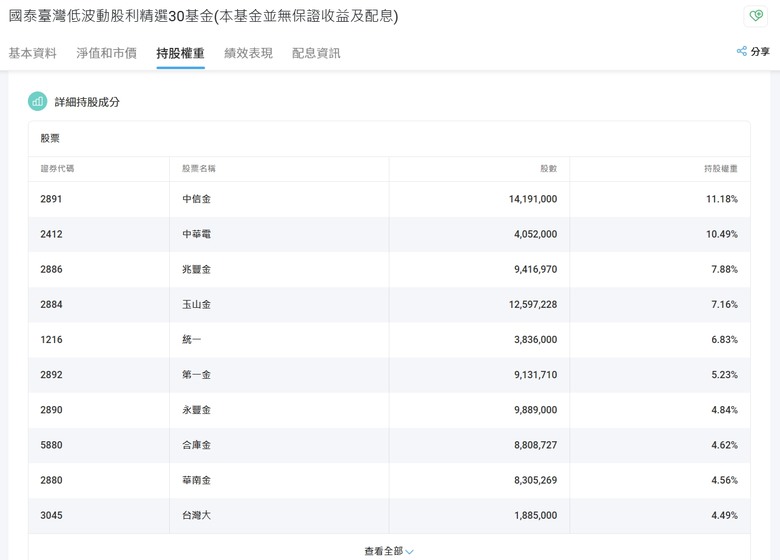
Task: Select stock name 玉山金
Action: (x=196, y=304)
